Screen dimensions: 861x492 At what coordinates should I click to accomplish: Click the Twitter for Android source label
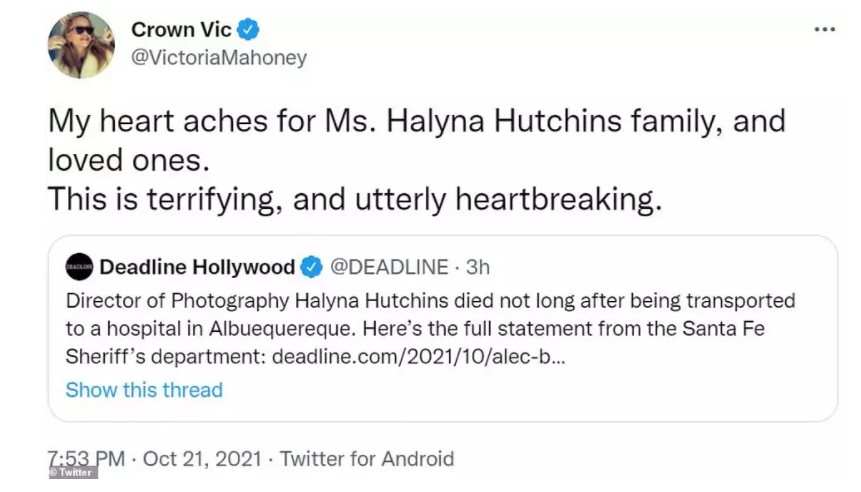(x=367, y=459)
